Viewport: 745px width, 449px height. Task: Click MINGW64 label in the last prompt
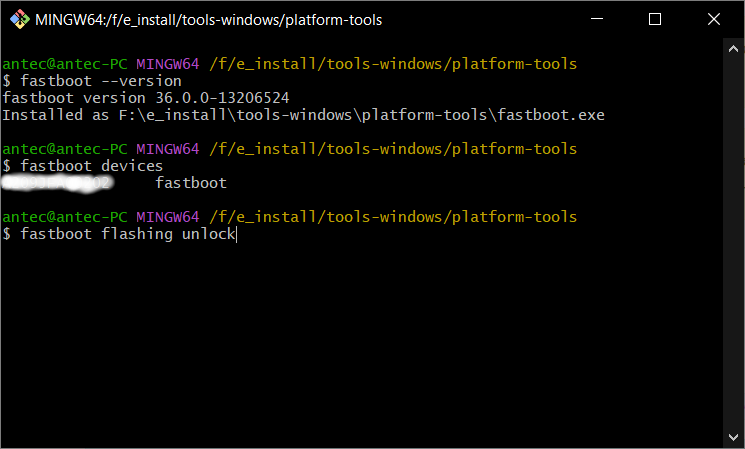tap(168, 217)
